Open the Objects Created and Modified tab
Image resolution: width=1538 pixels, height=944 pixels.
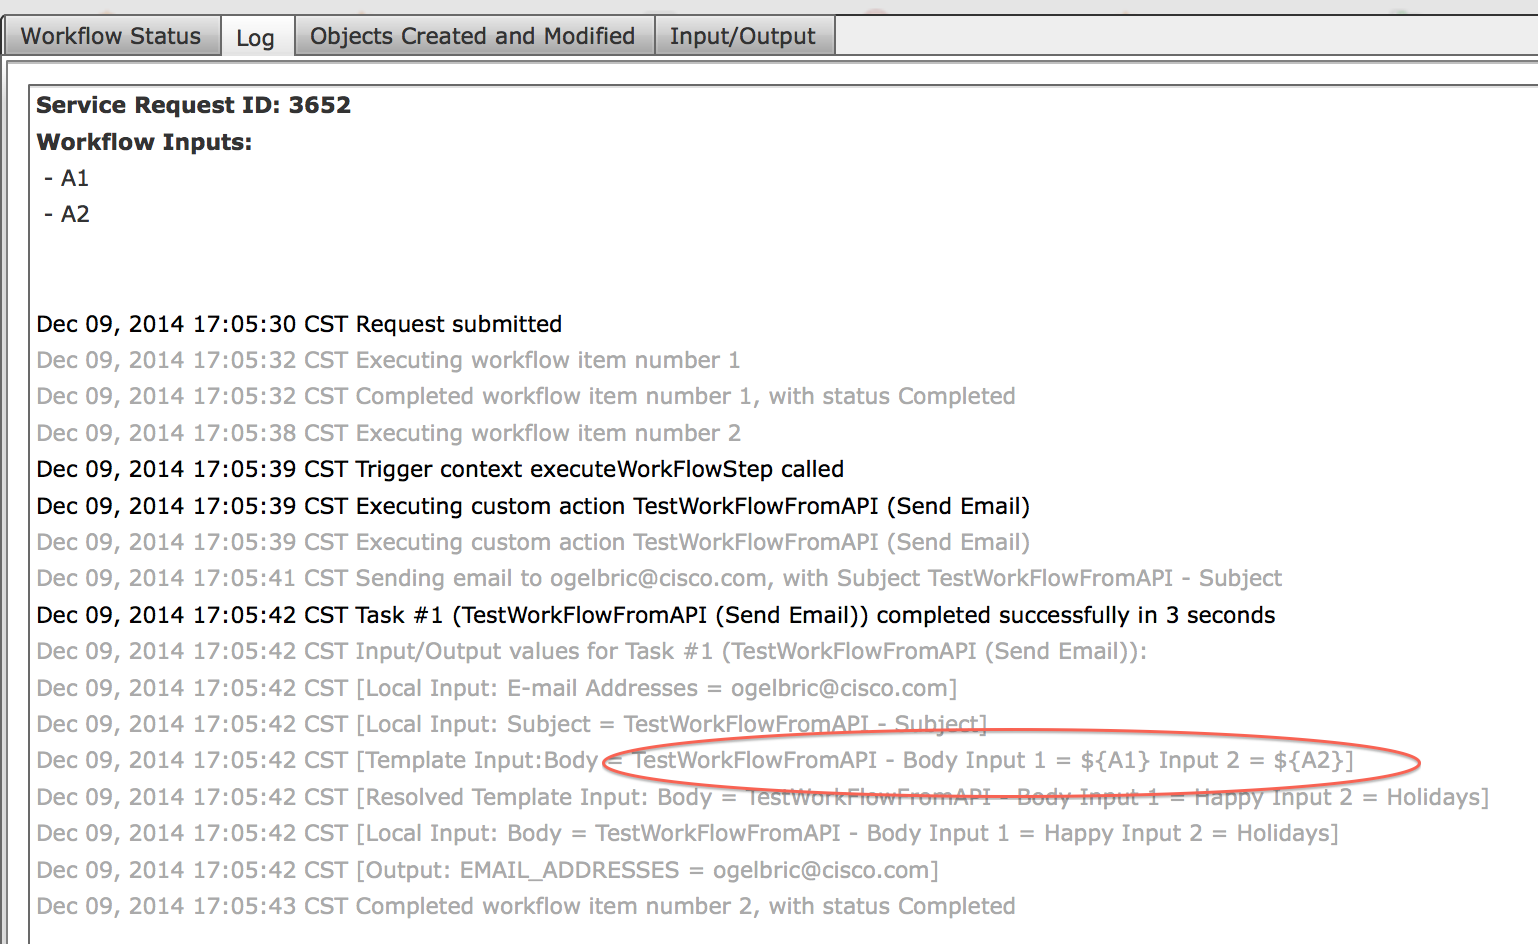coord(473,36)
